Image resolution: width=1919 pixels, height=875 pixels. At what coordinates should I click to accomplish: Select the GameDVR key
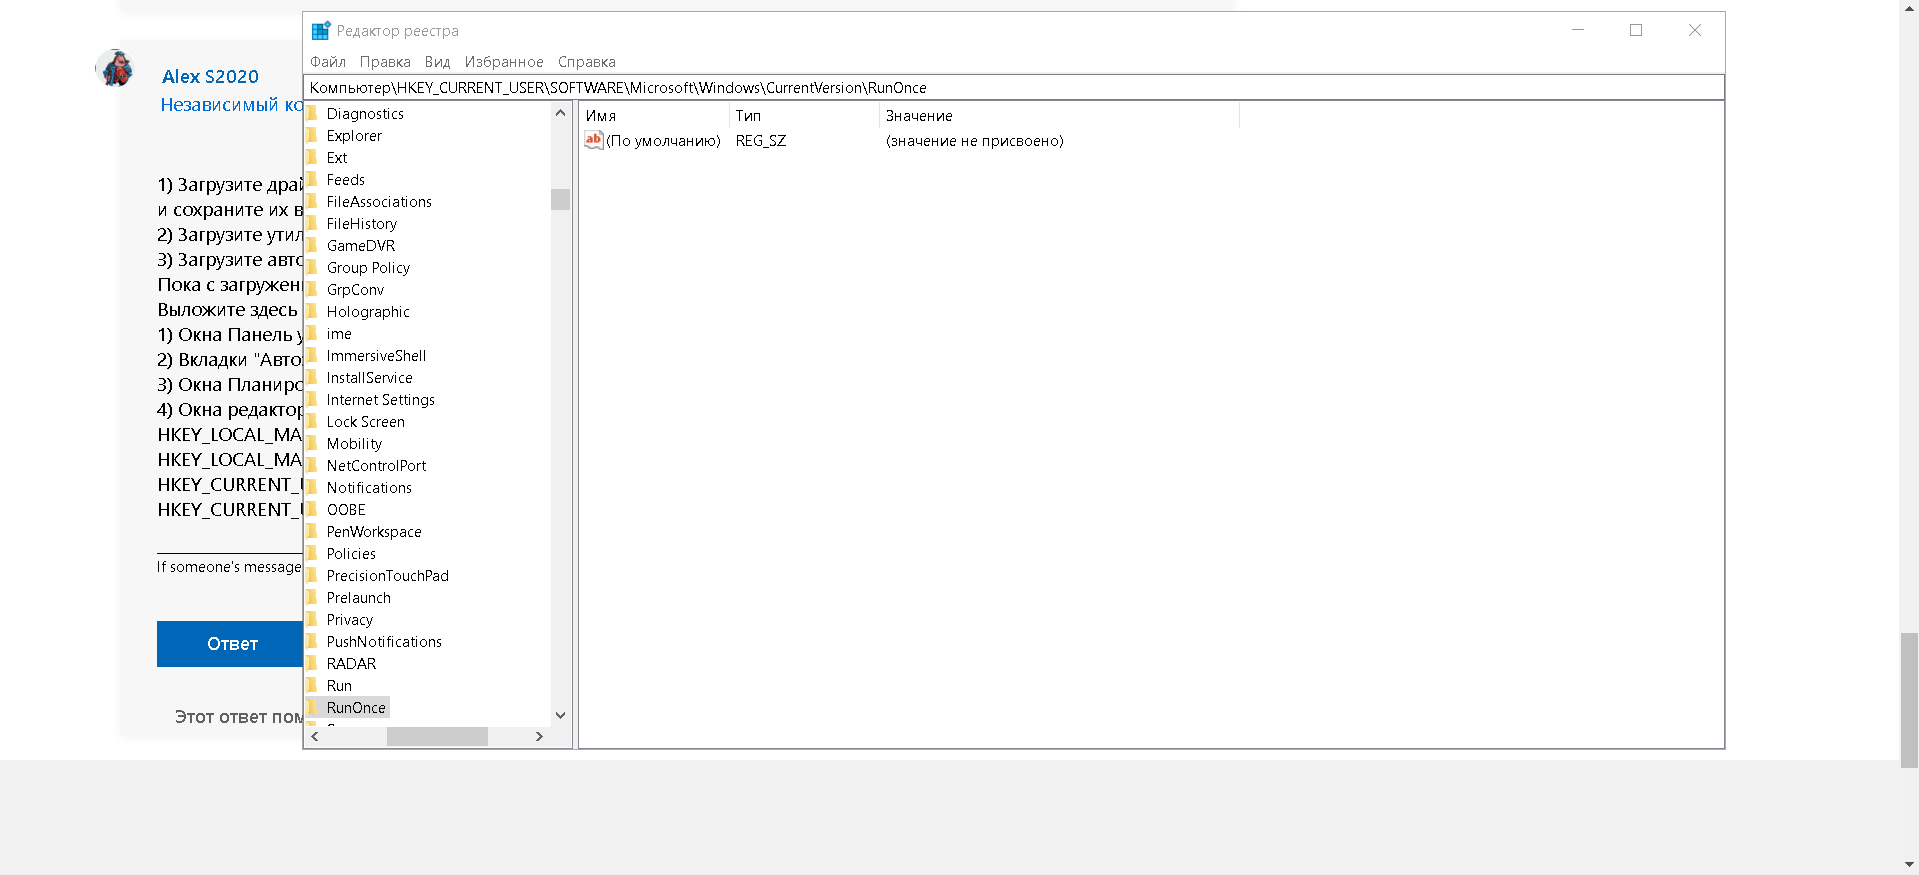click(360, 246)
